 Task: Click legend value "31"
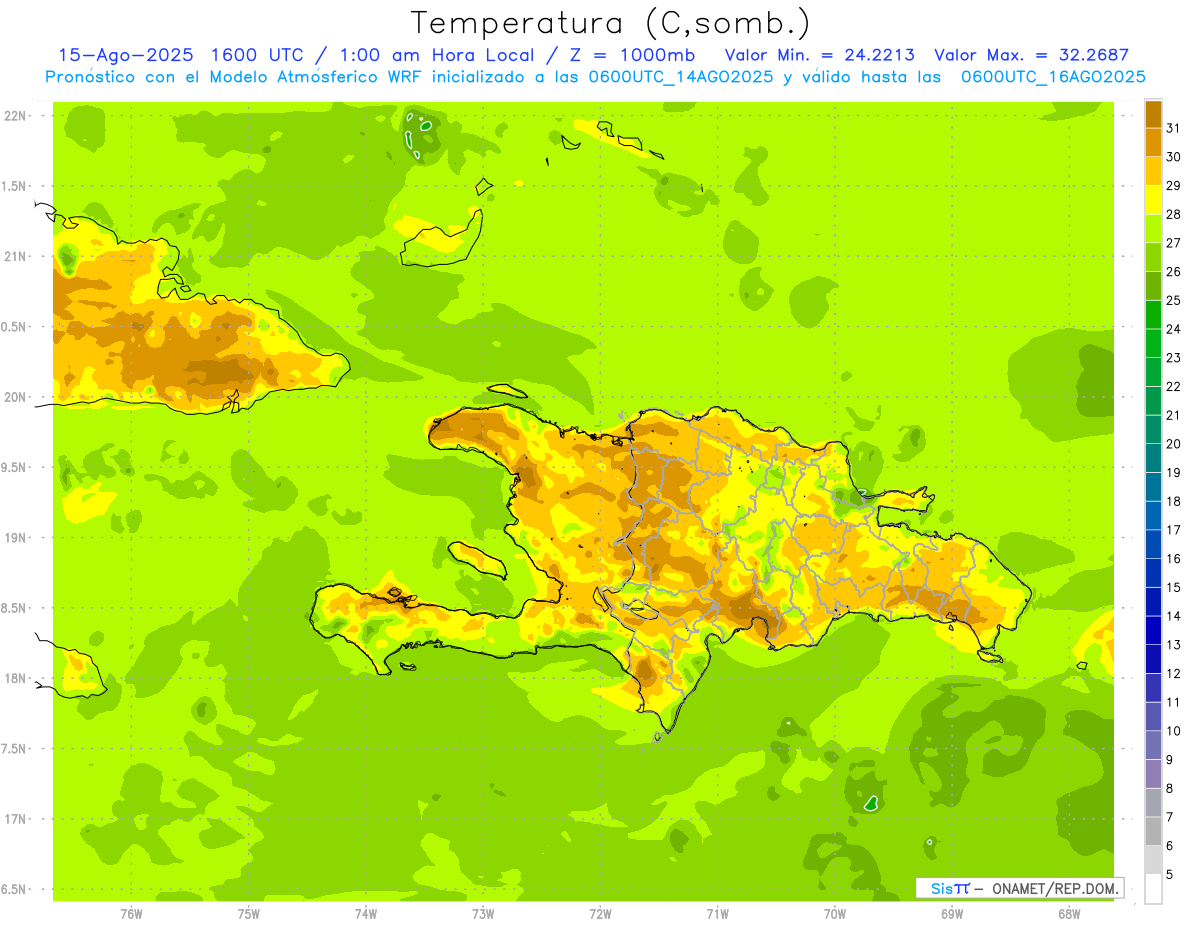point(1173,128)
